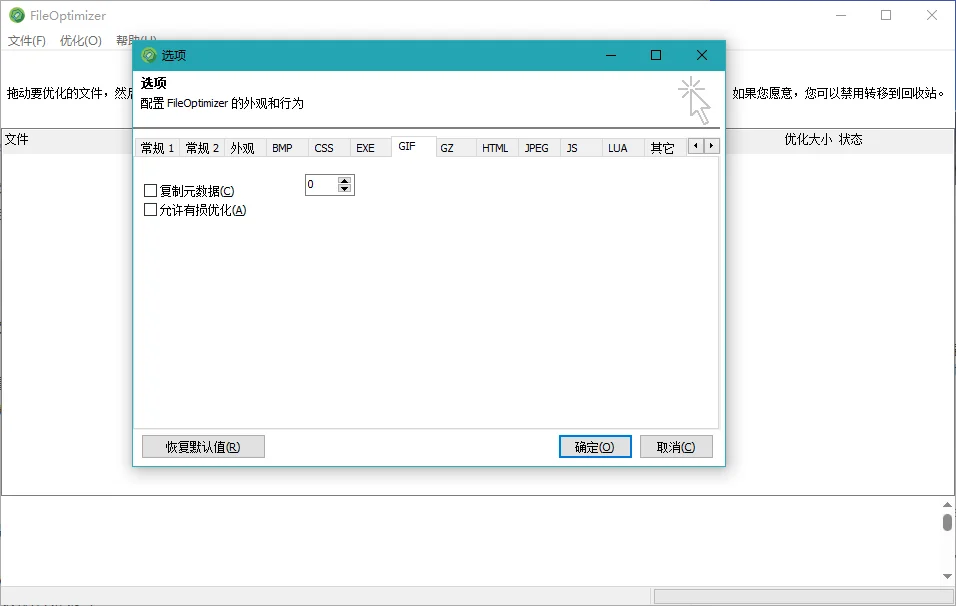The image size is (956, 606).
Task: Click FileOptimizer app icon in main title bar
Action: point(16,15)
